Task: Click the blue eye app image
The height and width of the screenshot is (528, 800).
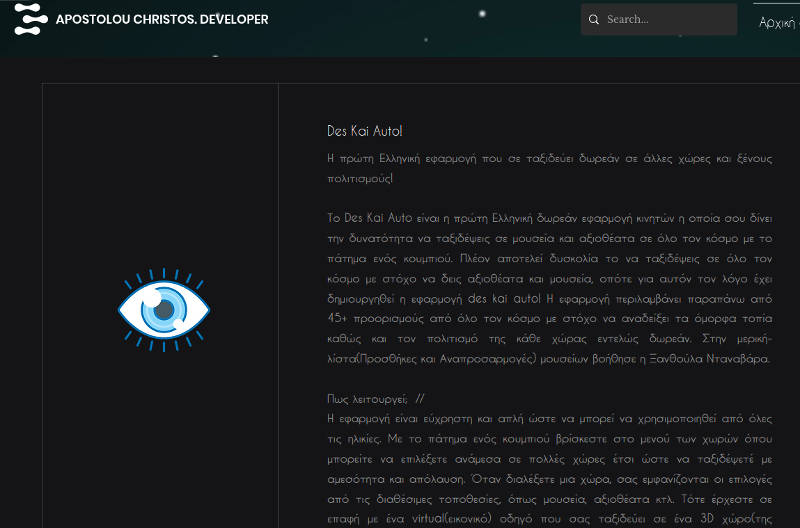Action: click(x=164, y=310)
